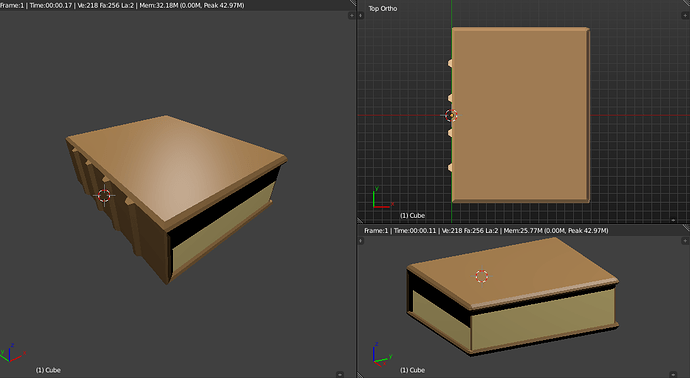The height and width of the screenshot is (378, 690).
Task: Show hidden header of the Top Ortho viewport
Action: click(673, 220)
